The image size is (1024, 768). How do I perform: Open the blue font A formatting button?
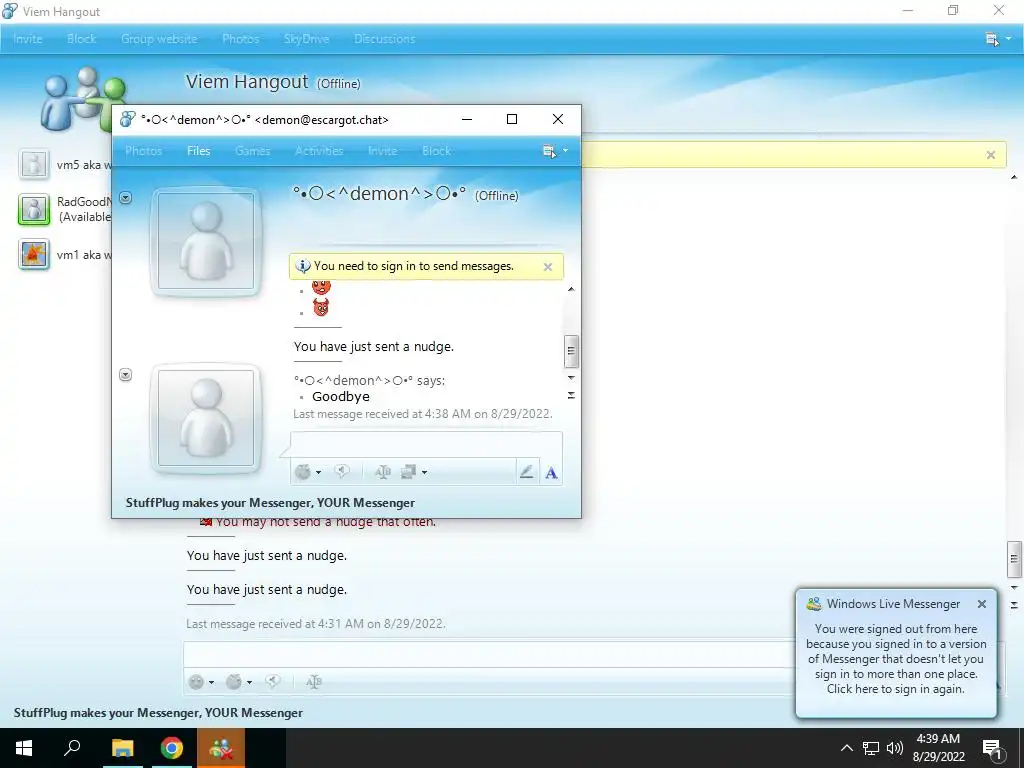(x=551, y=473)
